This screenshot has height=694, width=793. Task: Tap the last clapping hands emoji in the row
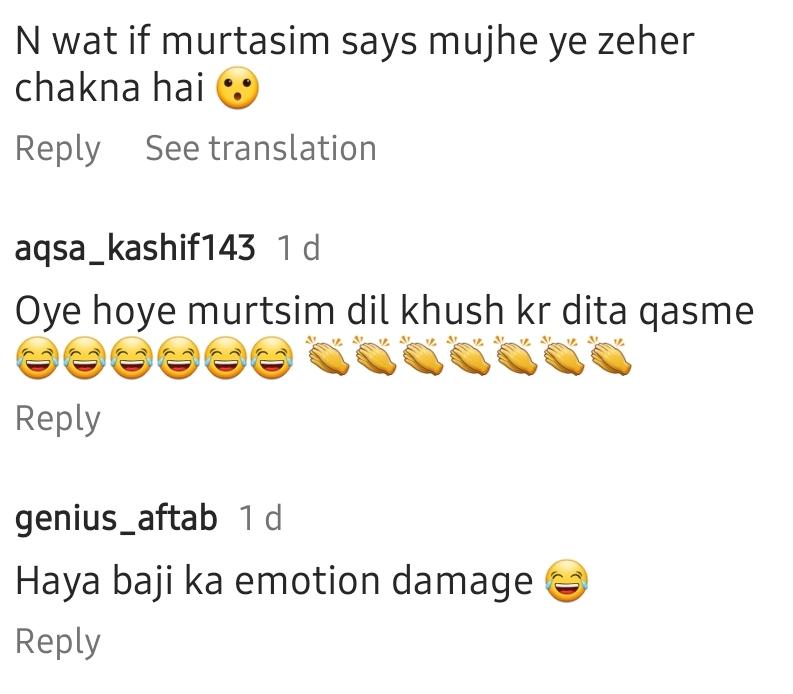[611, 356]
